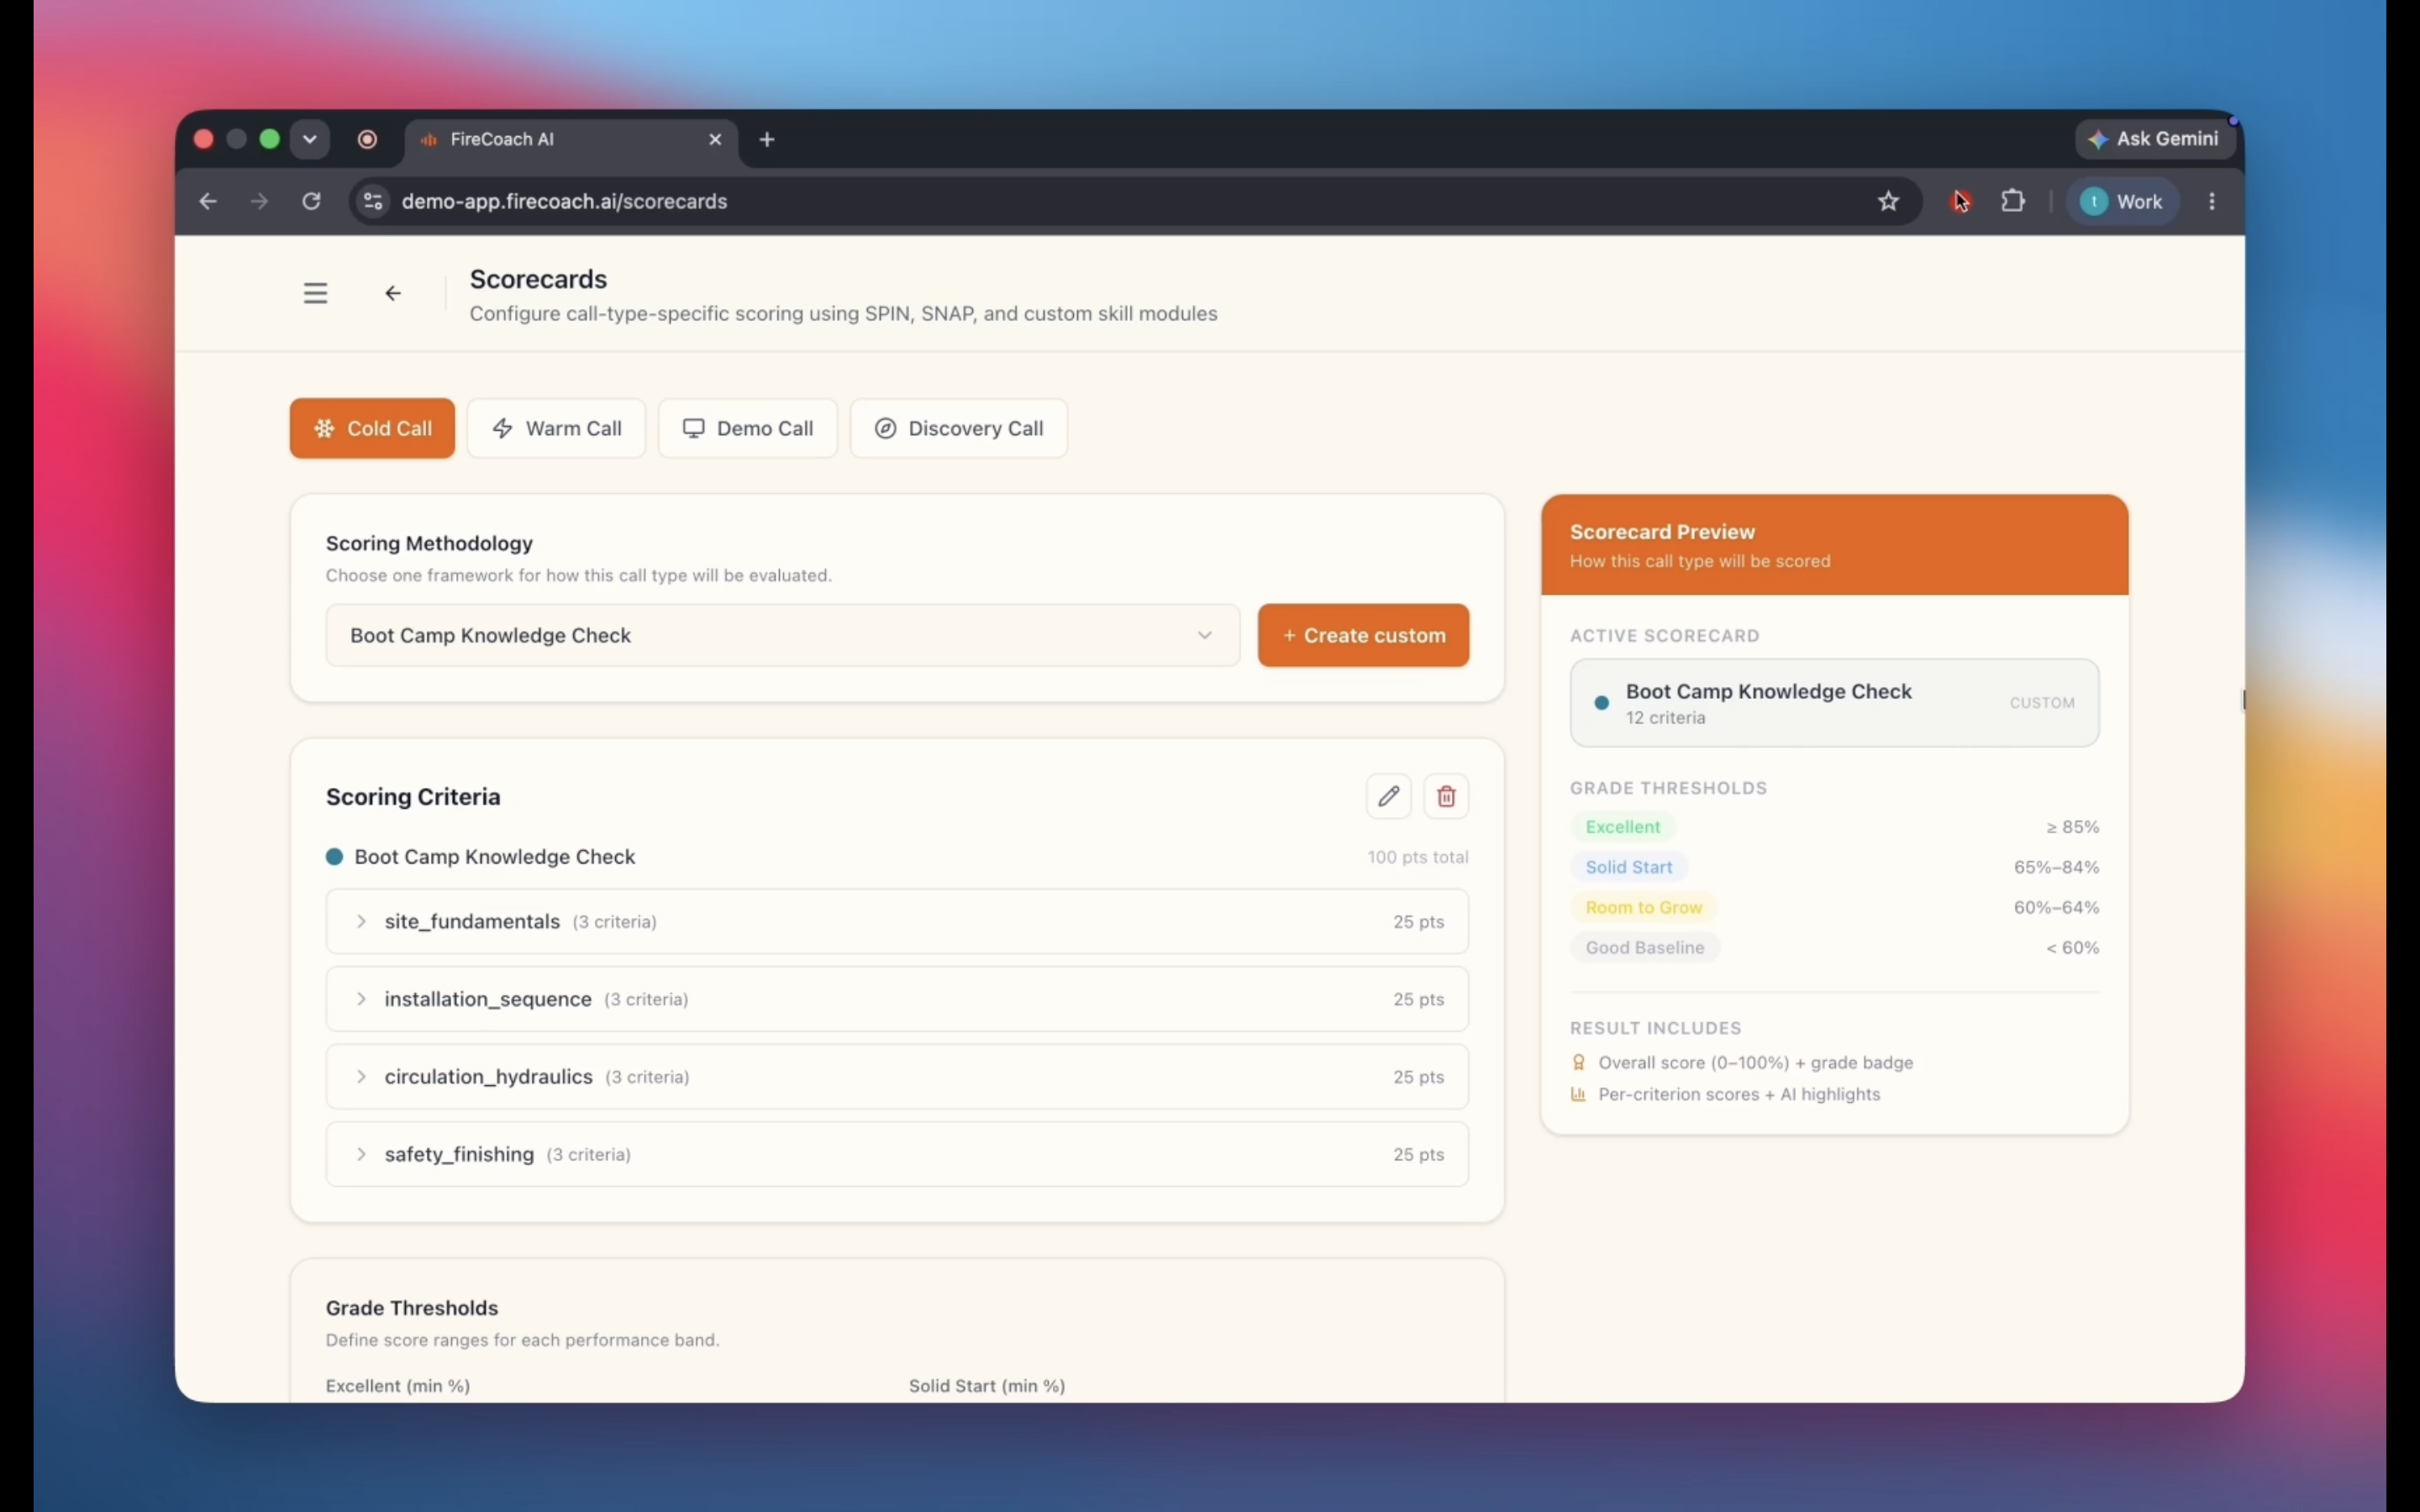Click the '100 pts total' text
Image resolution: width=2420 pixels, height=1512 pixels.
[1418, 857]
